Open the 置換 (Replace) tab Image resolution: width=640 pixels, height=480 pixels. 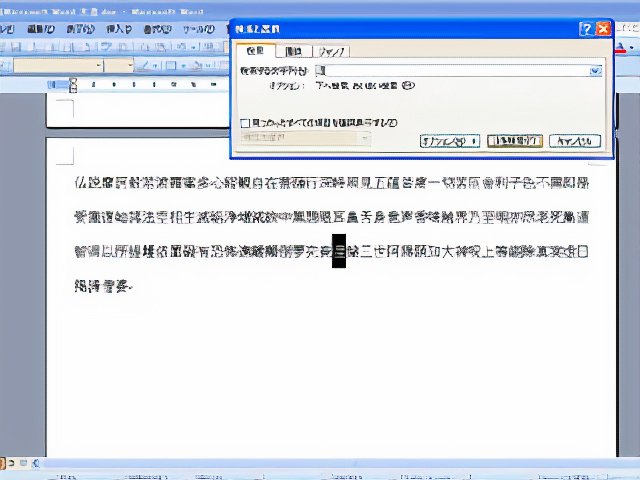294,50
